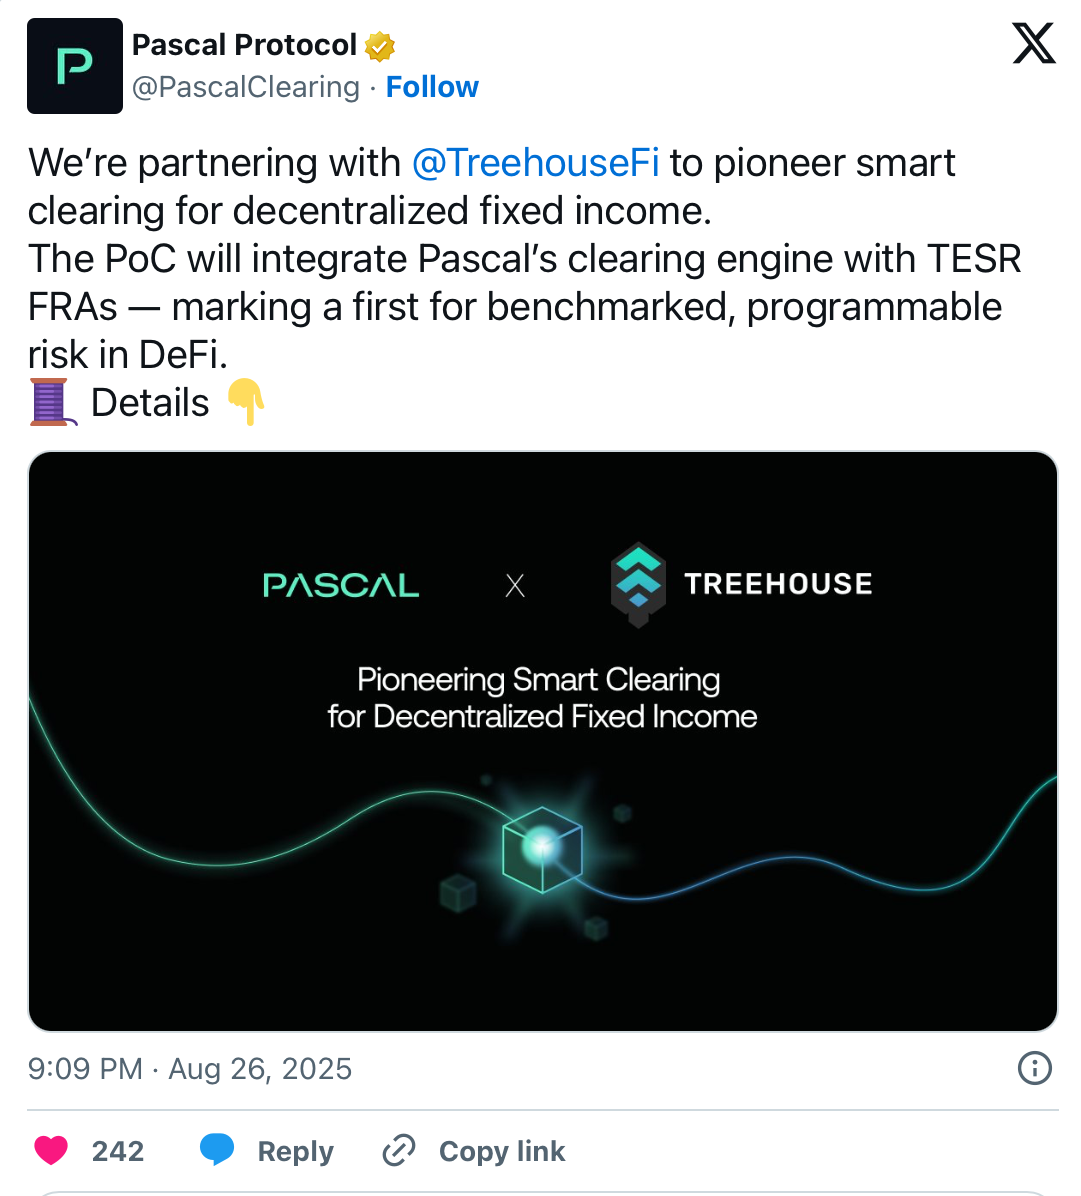Click the @PascalClearing handle
Viewport: 1081px width, 1196px height.
point(245,87)
